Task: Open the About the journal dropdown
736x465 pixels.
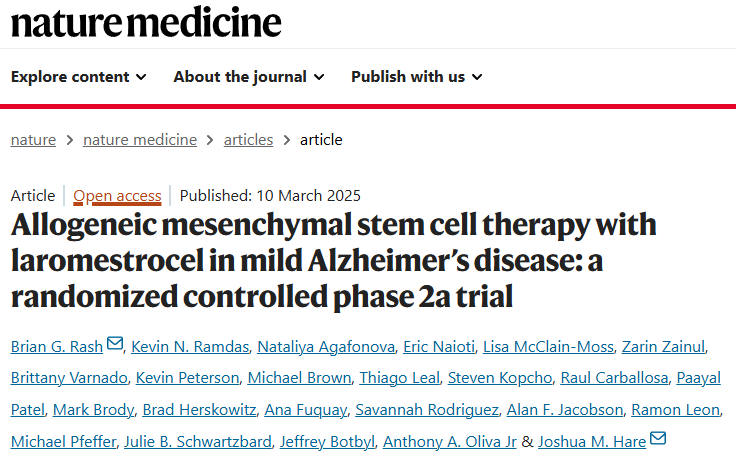Action: [x=248, y=77]
